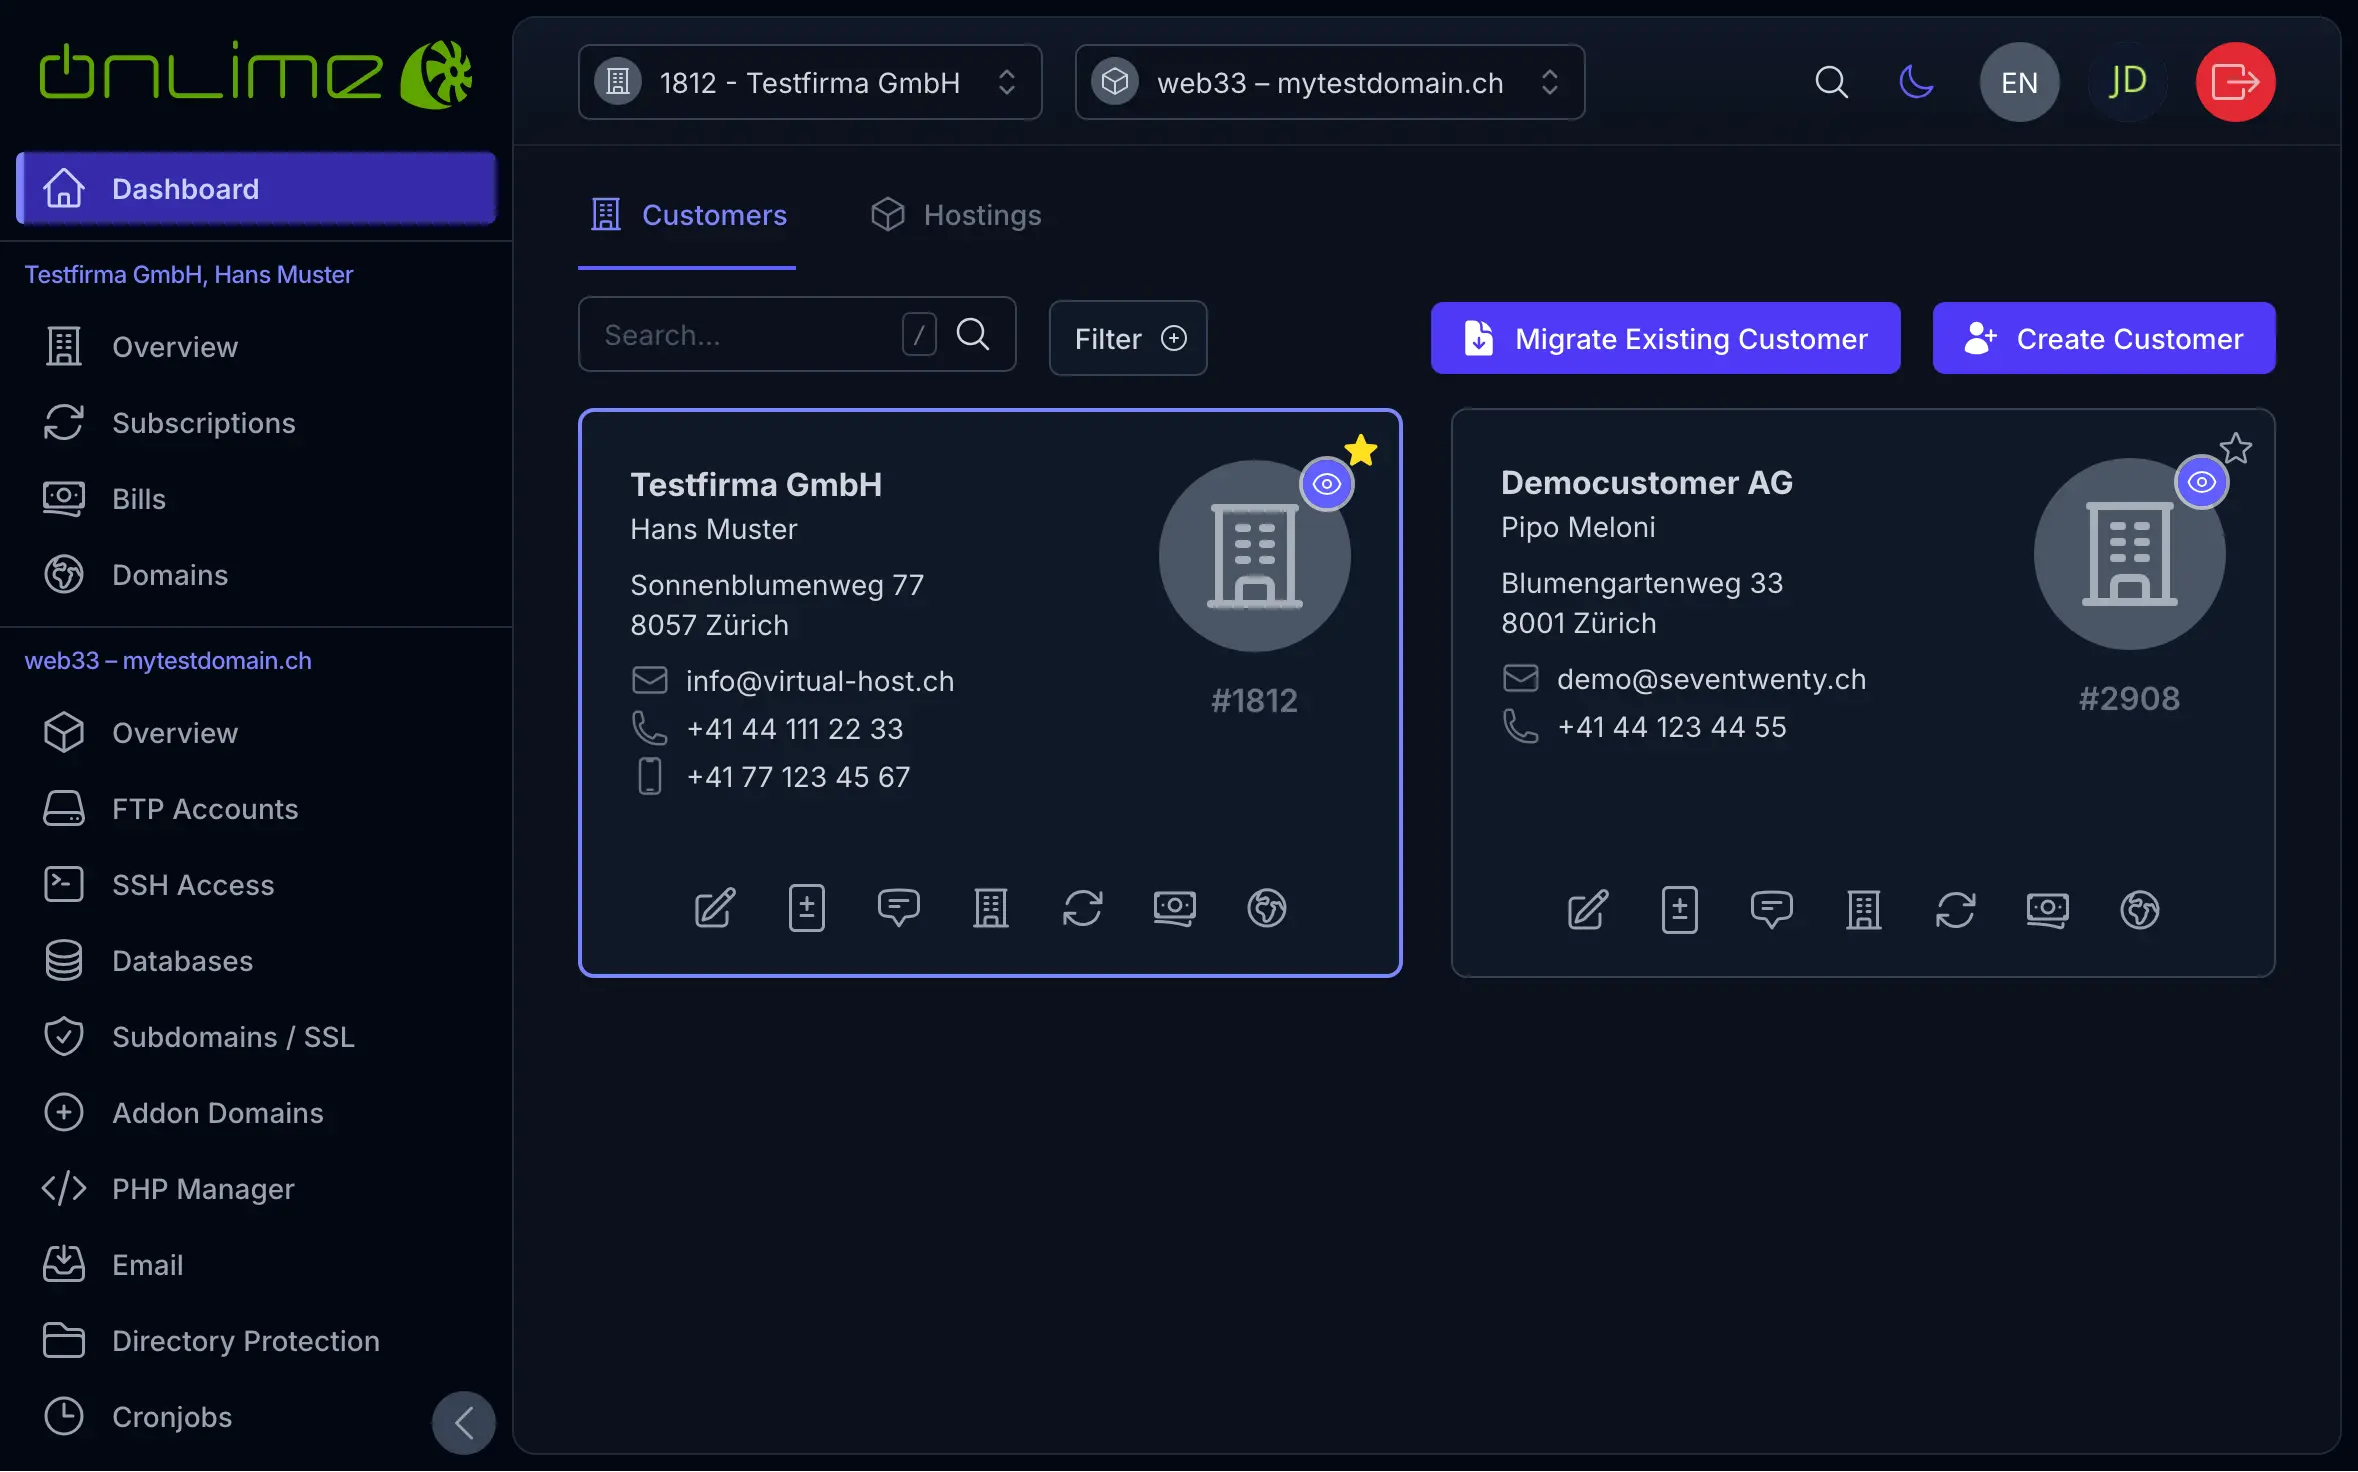Open the Filter options button
2358x1472 pixels.
click(1128, 339)
